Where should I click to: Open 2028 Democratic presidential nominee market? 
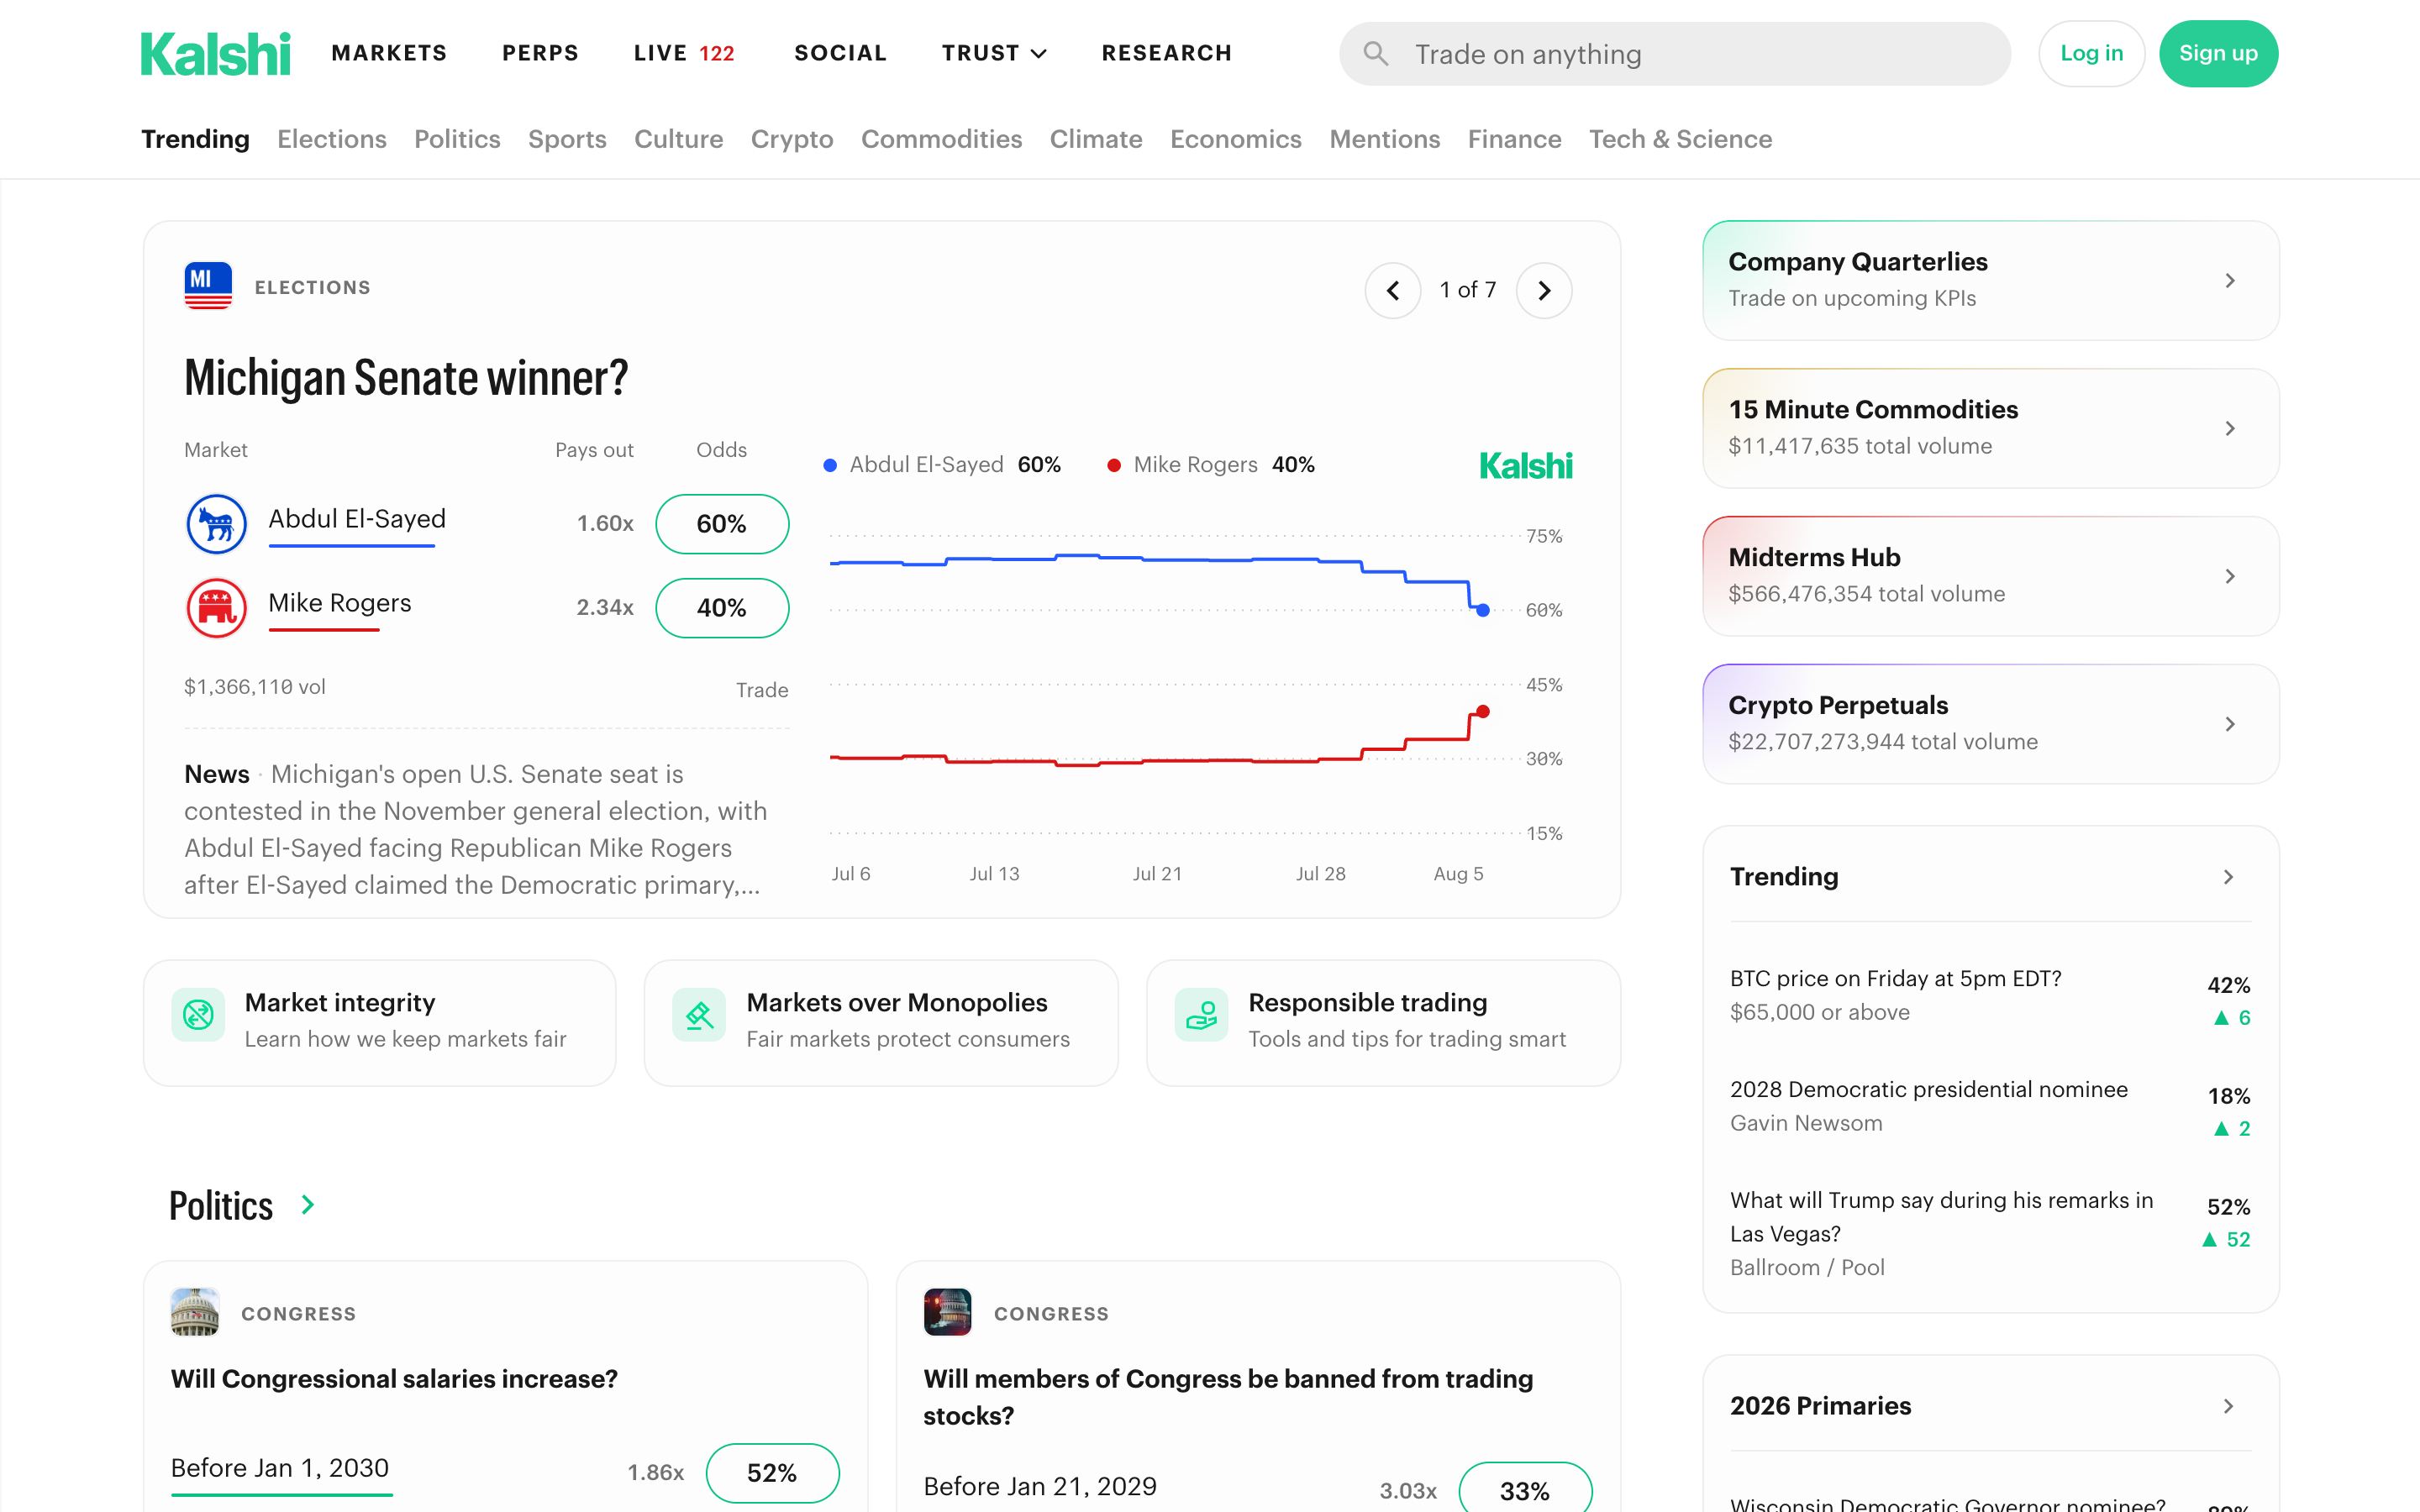[x=1990, y=1107]
